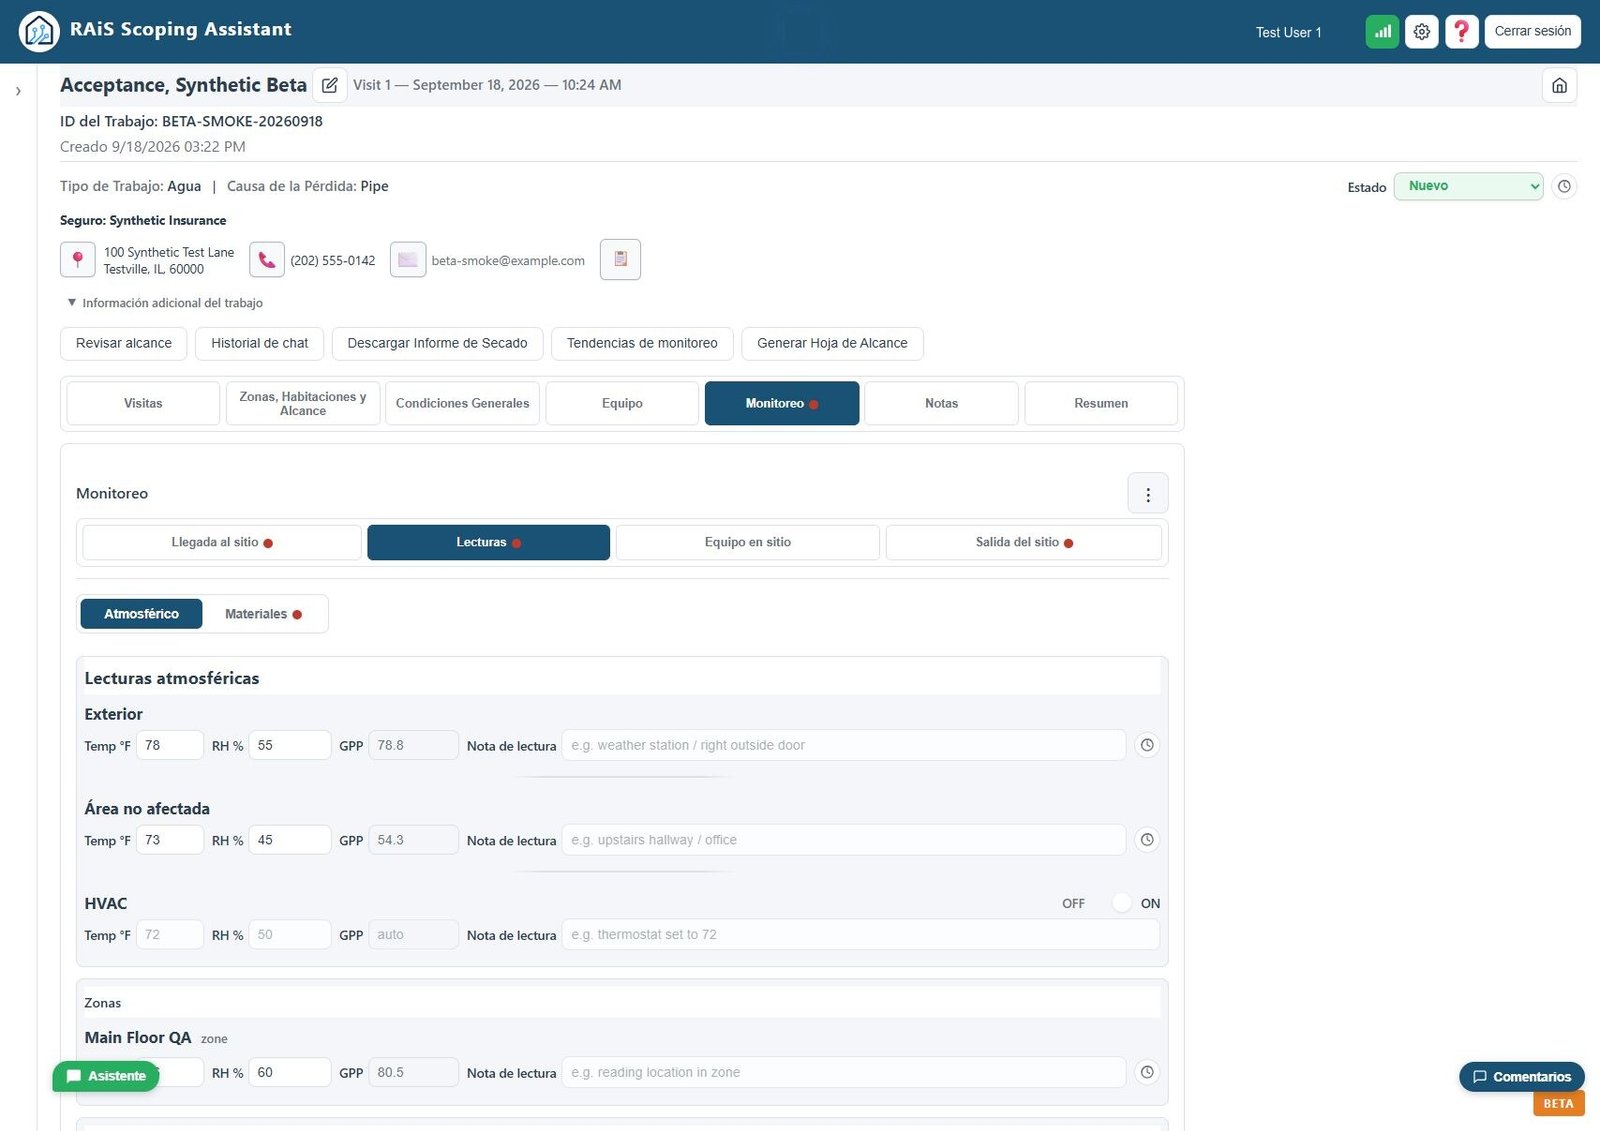Screen dimensions: 1600x1131
Task: Go to the Equipo tab
Action: 622,403
